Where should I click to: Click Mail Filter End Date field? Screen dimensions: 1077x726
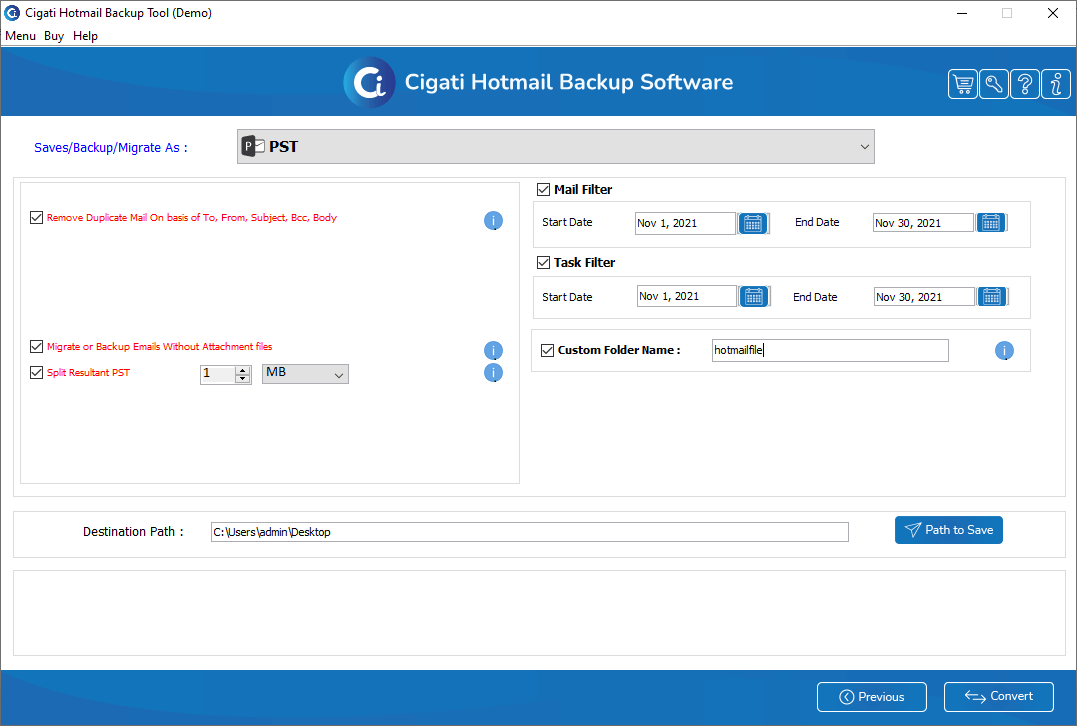(923, 223)
